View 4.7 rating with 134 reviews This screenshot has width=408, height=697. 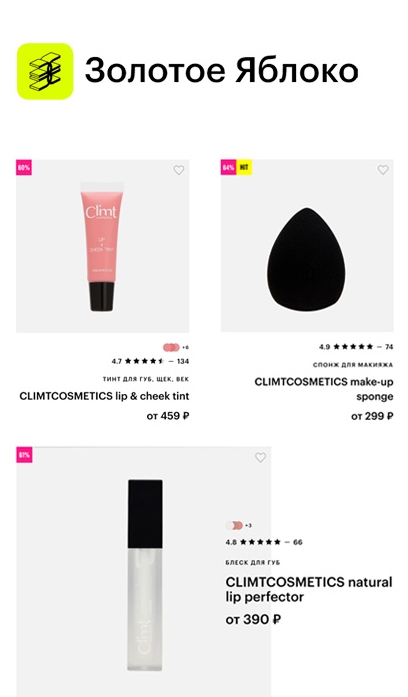click(x=150, y=361)
